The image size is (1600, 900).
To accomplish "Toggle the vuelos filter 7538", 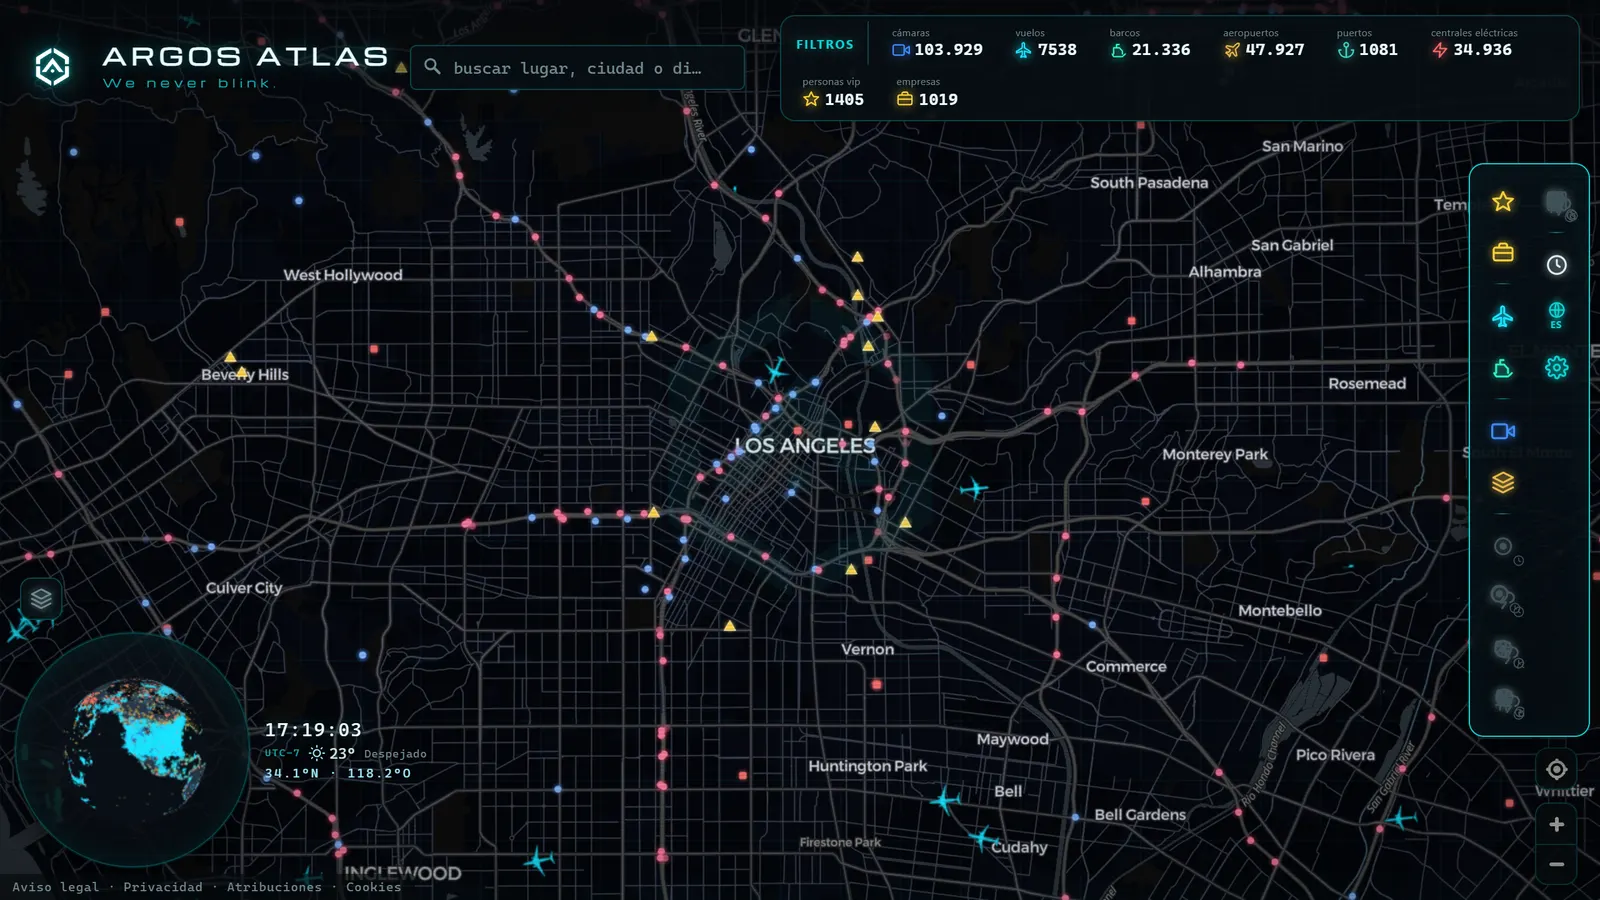I will (1046, 43).
